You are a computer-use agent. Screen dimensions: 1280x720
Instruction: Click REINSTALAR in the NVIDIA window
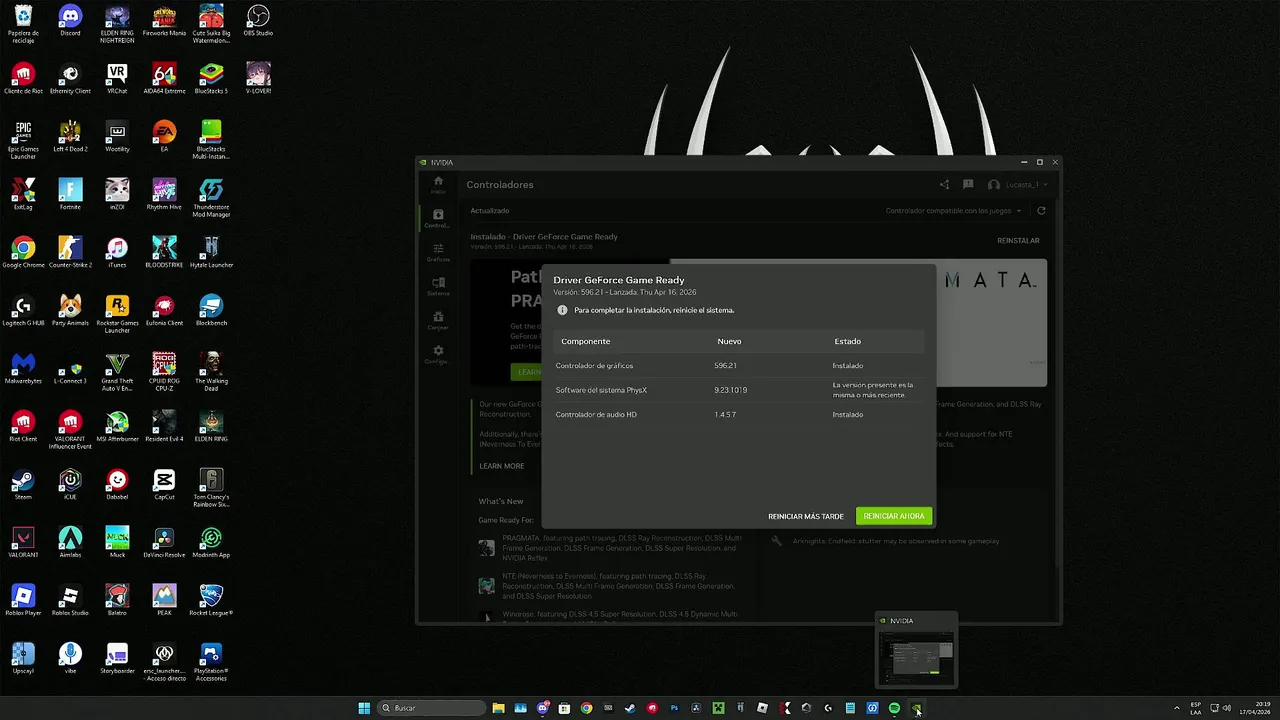point(1018,241)
